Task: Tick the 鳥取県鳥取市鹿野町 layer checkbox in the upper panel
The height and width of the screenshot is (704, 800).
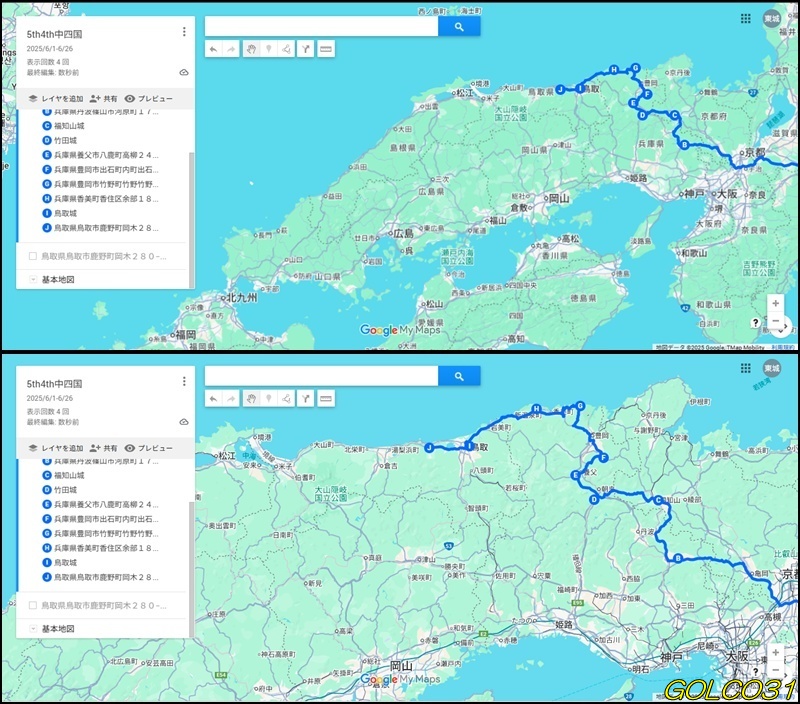Action: pos(33,256)
